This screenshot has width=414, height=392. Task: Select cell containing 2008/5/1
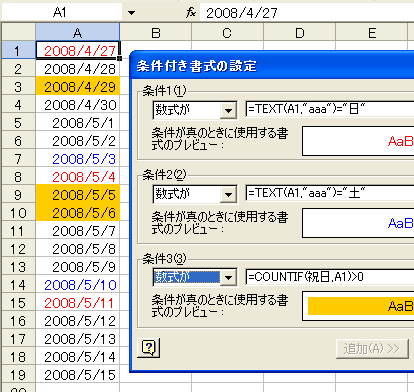(x=77, y=123)
